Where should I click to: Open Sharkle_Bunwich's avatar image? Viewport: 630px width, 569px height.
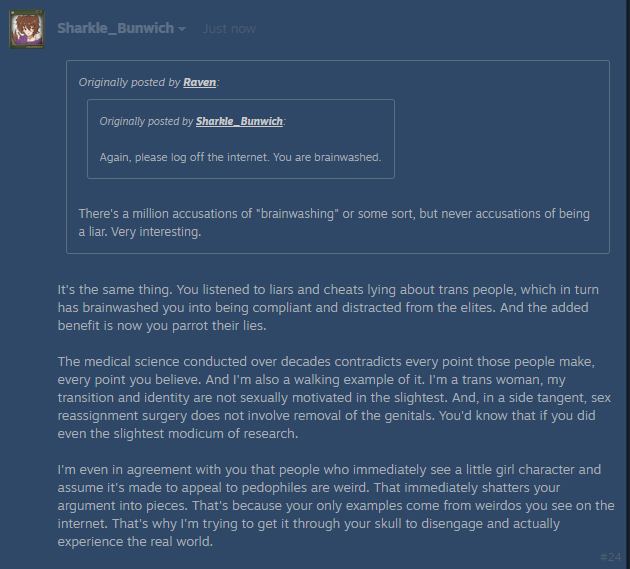click(27, 29)
